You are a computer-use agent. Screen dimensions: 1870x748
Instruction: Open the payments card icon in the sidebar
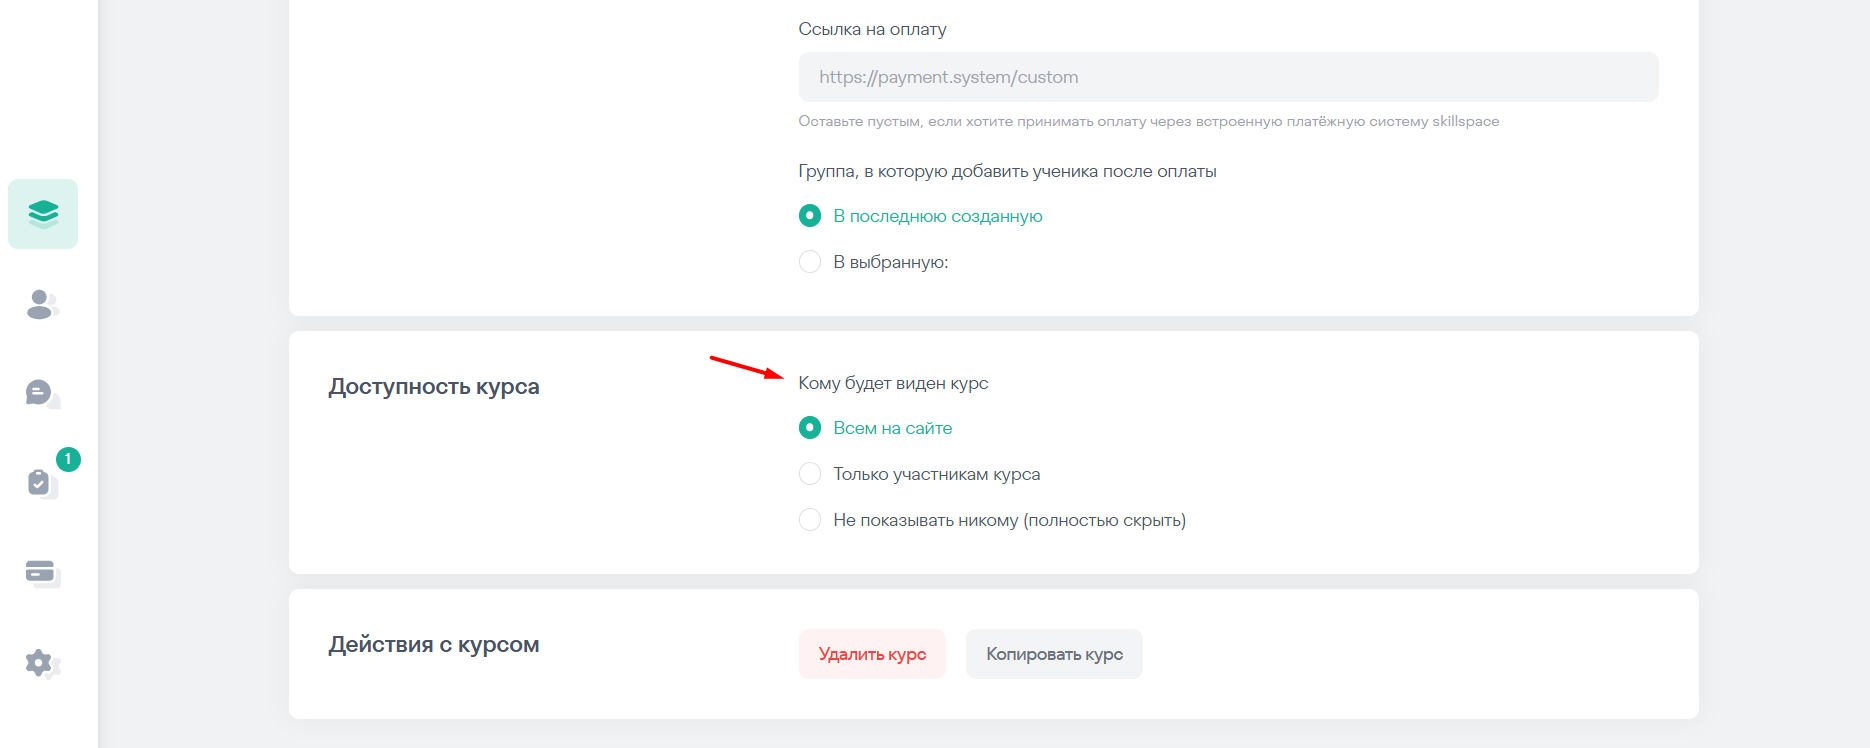42,573
